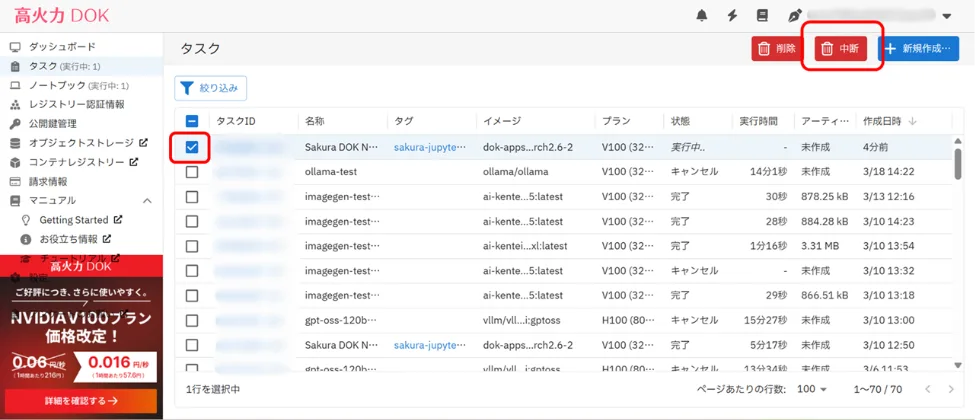The width and height of the screenshot is (975, 420).
Task: Click 詳細を確認する in the banner
Action: (x=81, y=401)
